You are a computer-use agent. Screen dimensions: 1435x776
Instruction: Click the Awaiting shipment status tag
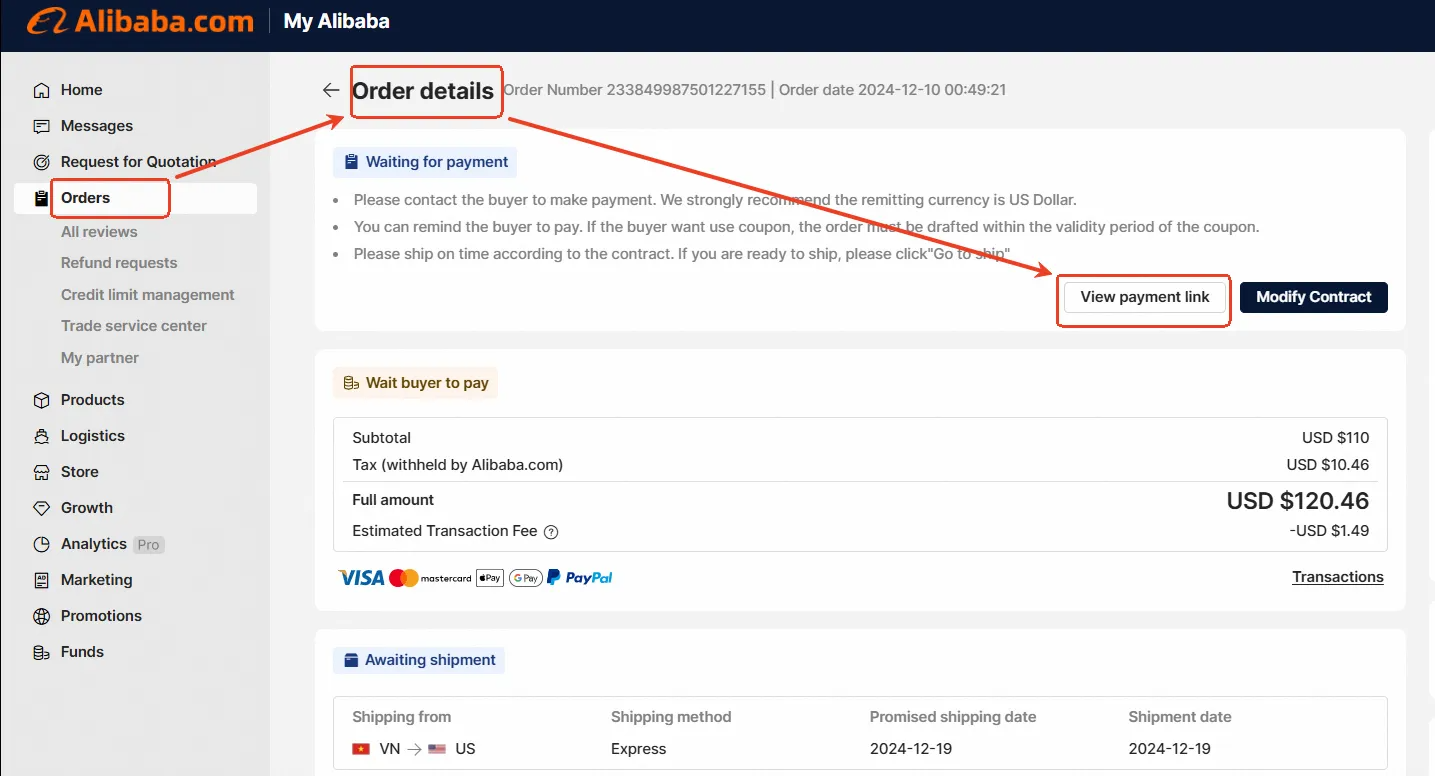tap(419, 660)
